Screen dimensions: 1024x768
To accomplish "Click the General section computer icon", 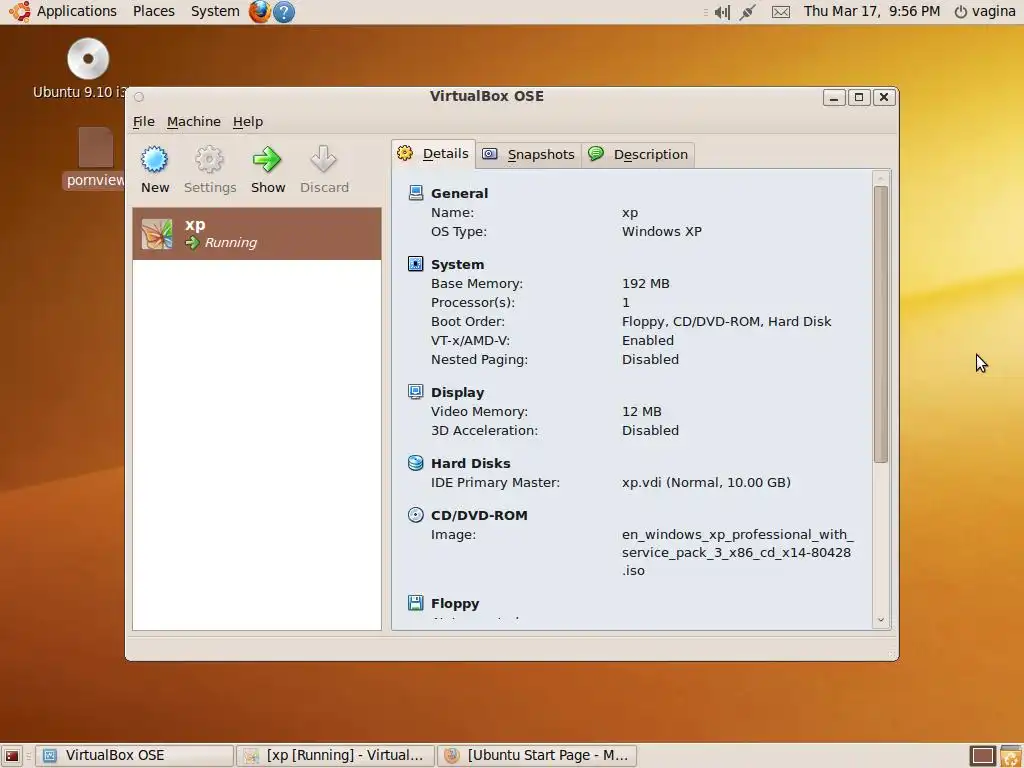I will (x=415, y=193).
